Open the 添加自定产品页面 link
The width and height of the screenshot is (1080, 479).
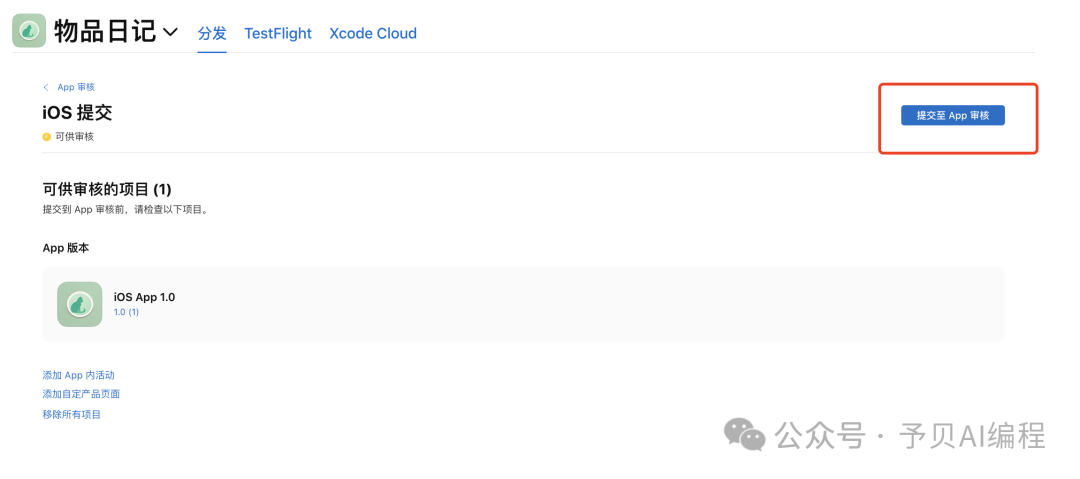click(x=81, y=394)
